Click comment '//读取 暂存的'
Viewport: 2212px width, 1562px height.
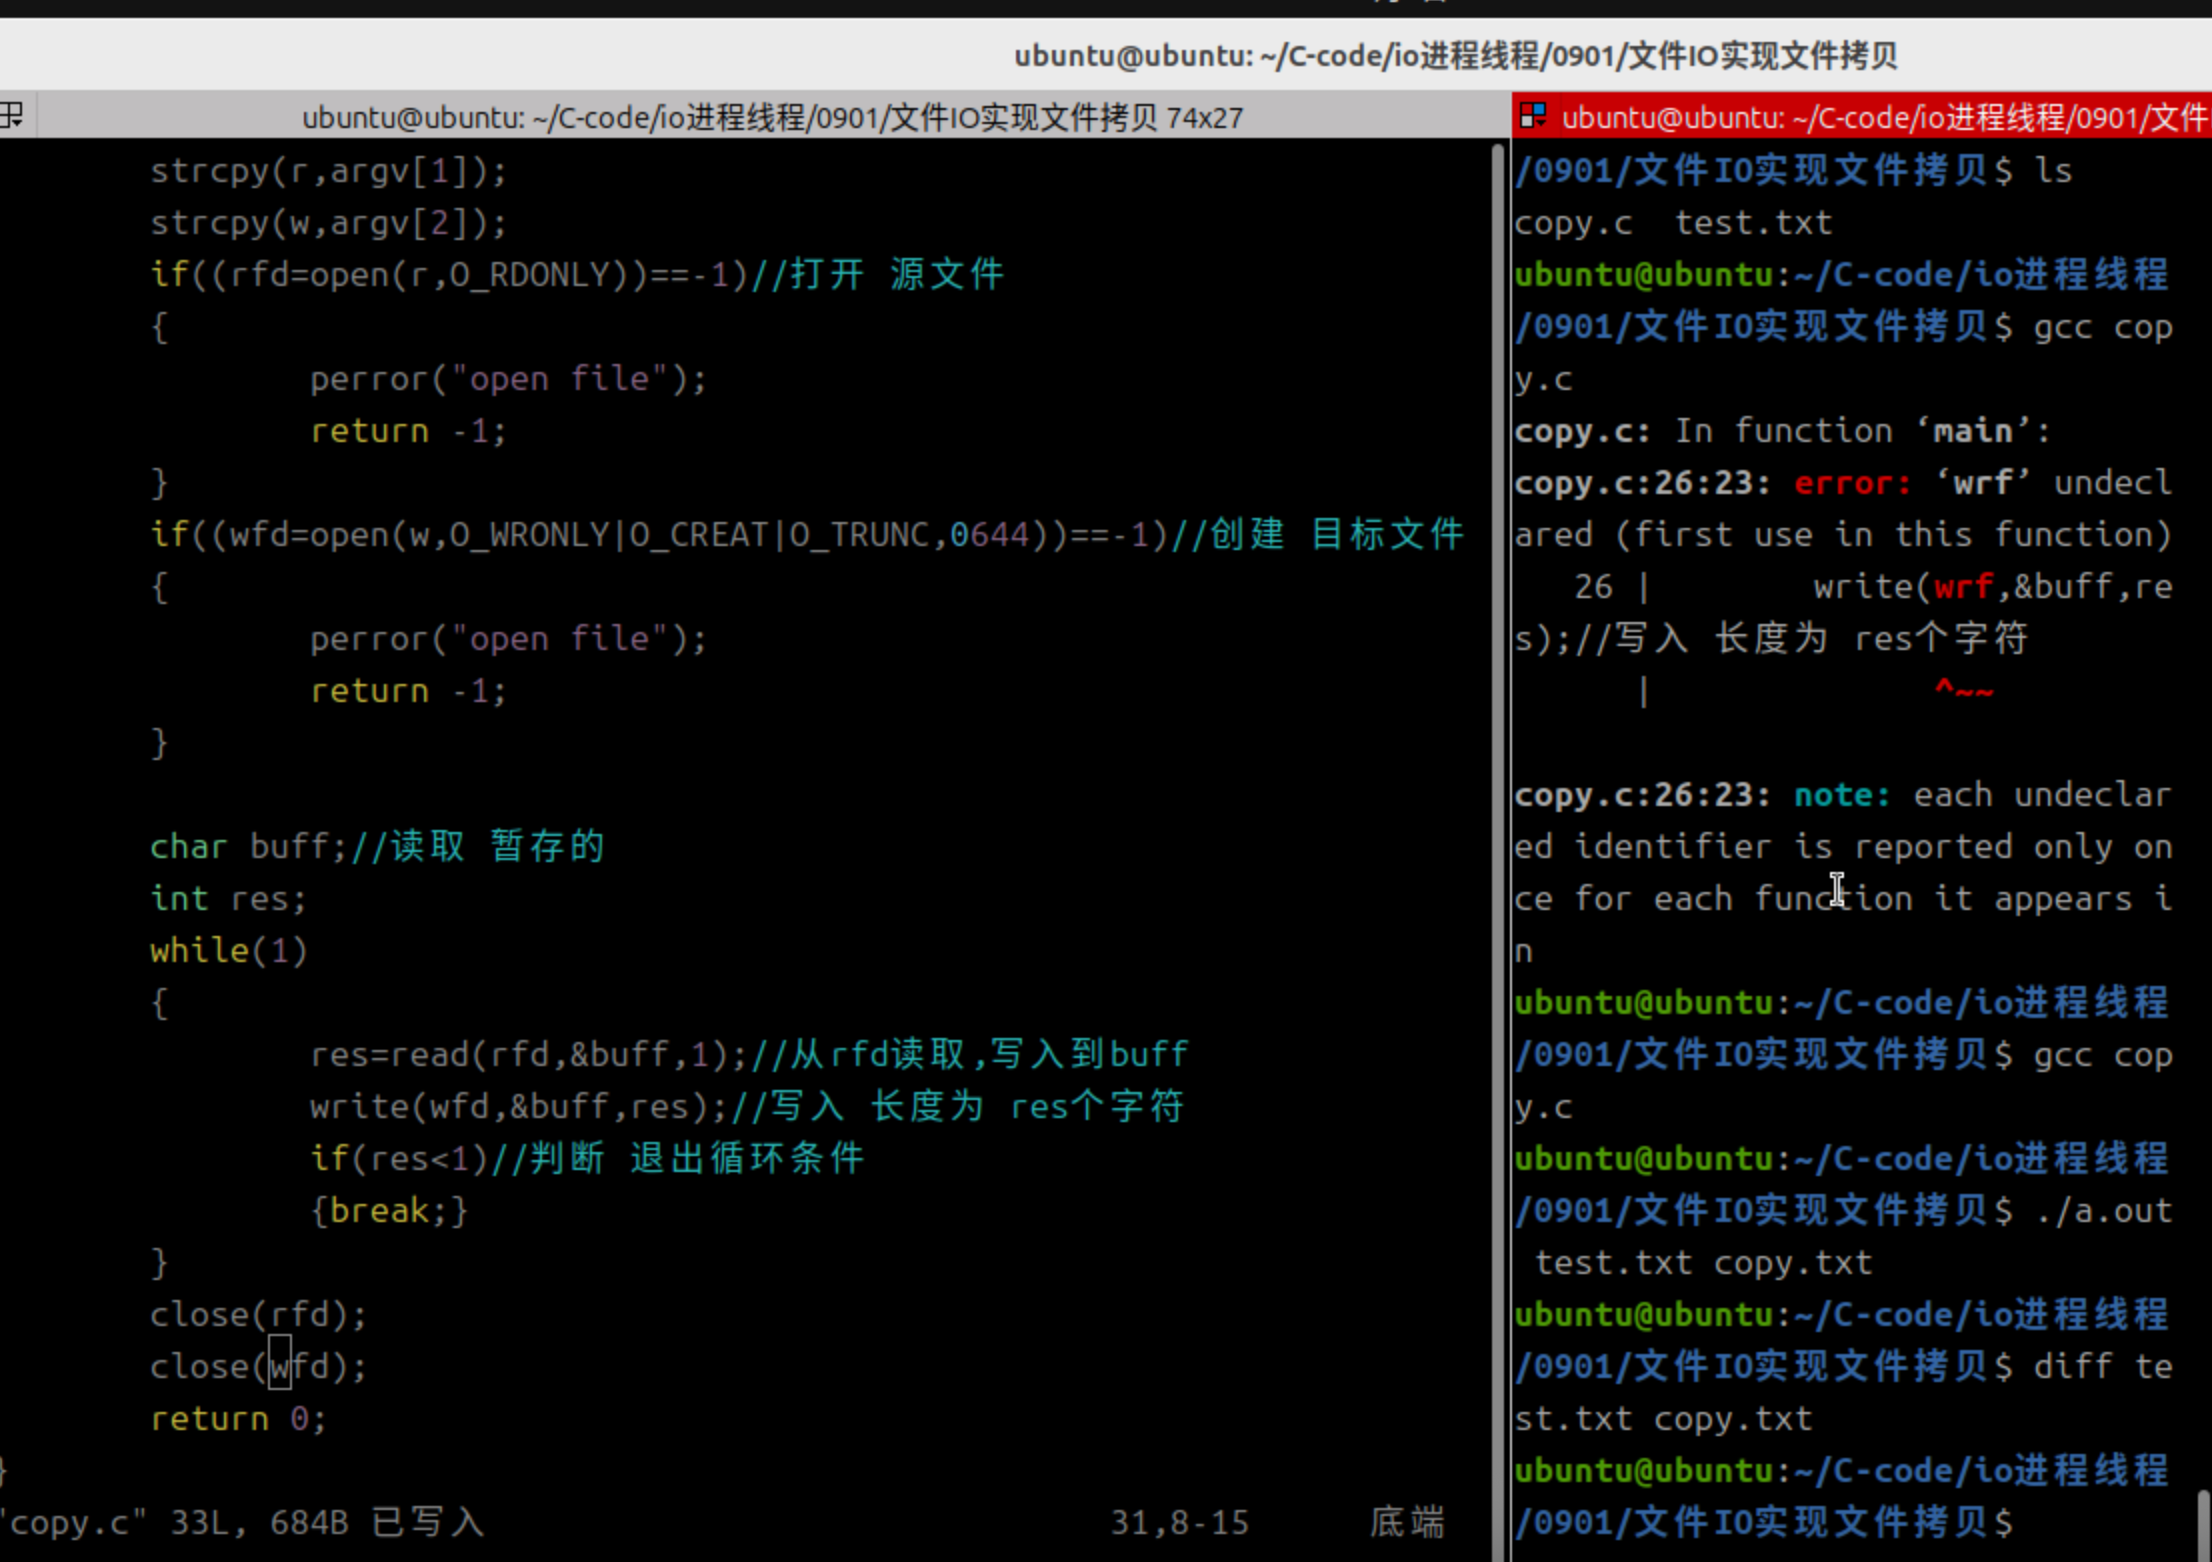tap(477, 847)
